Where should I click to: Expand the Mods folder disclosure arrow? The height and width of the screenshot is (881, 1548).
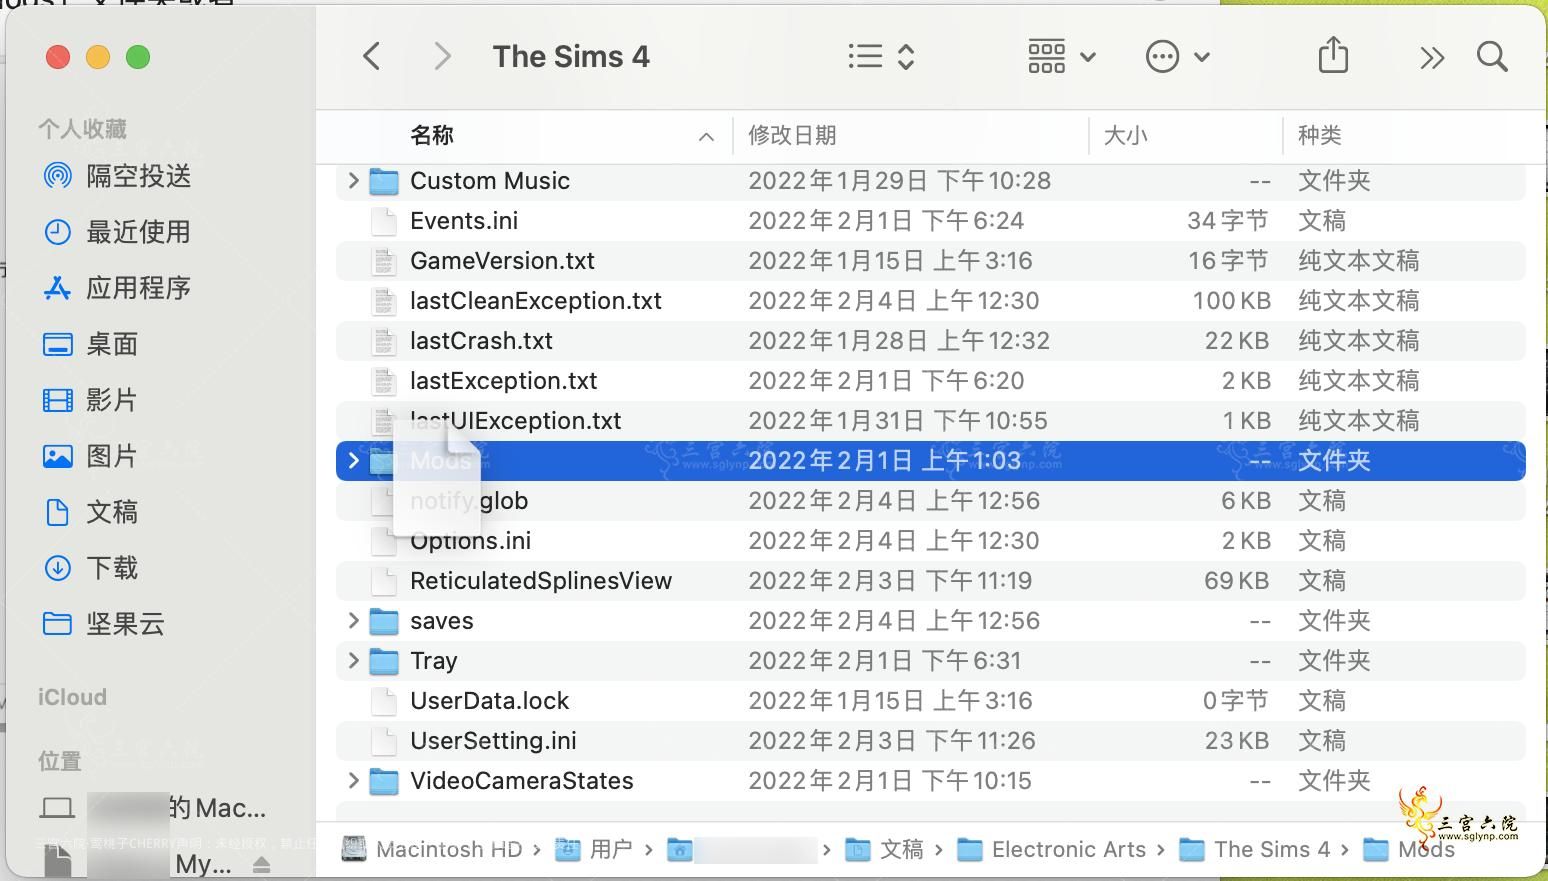tap(353, 461)
